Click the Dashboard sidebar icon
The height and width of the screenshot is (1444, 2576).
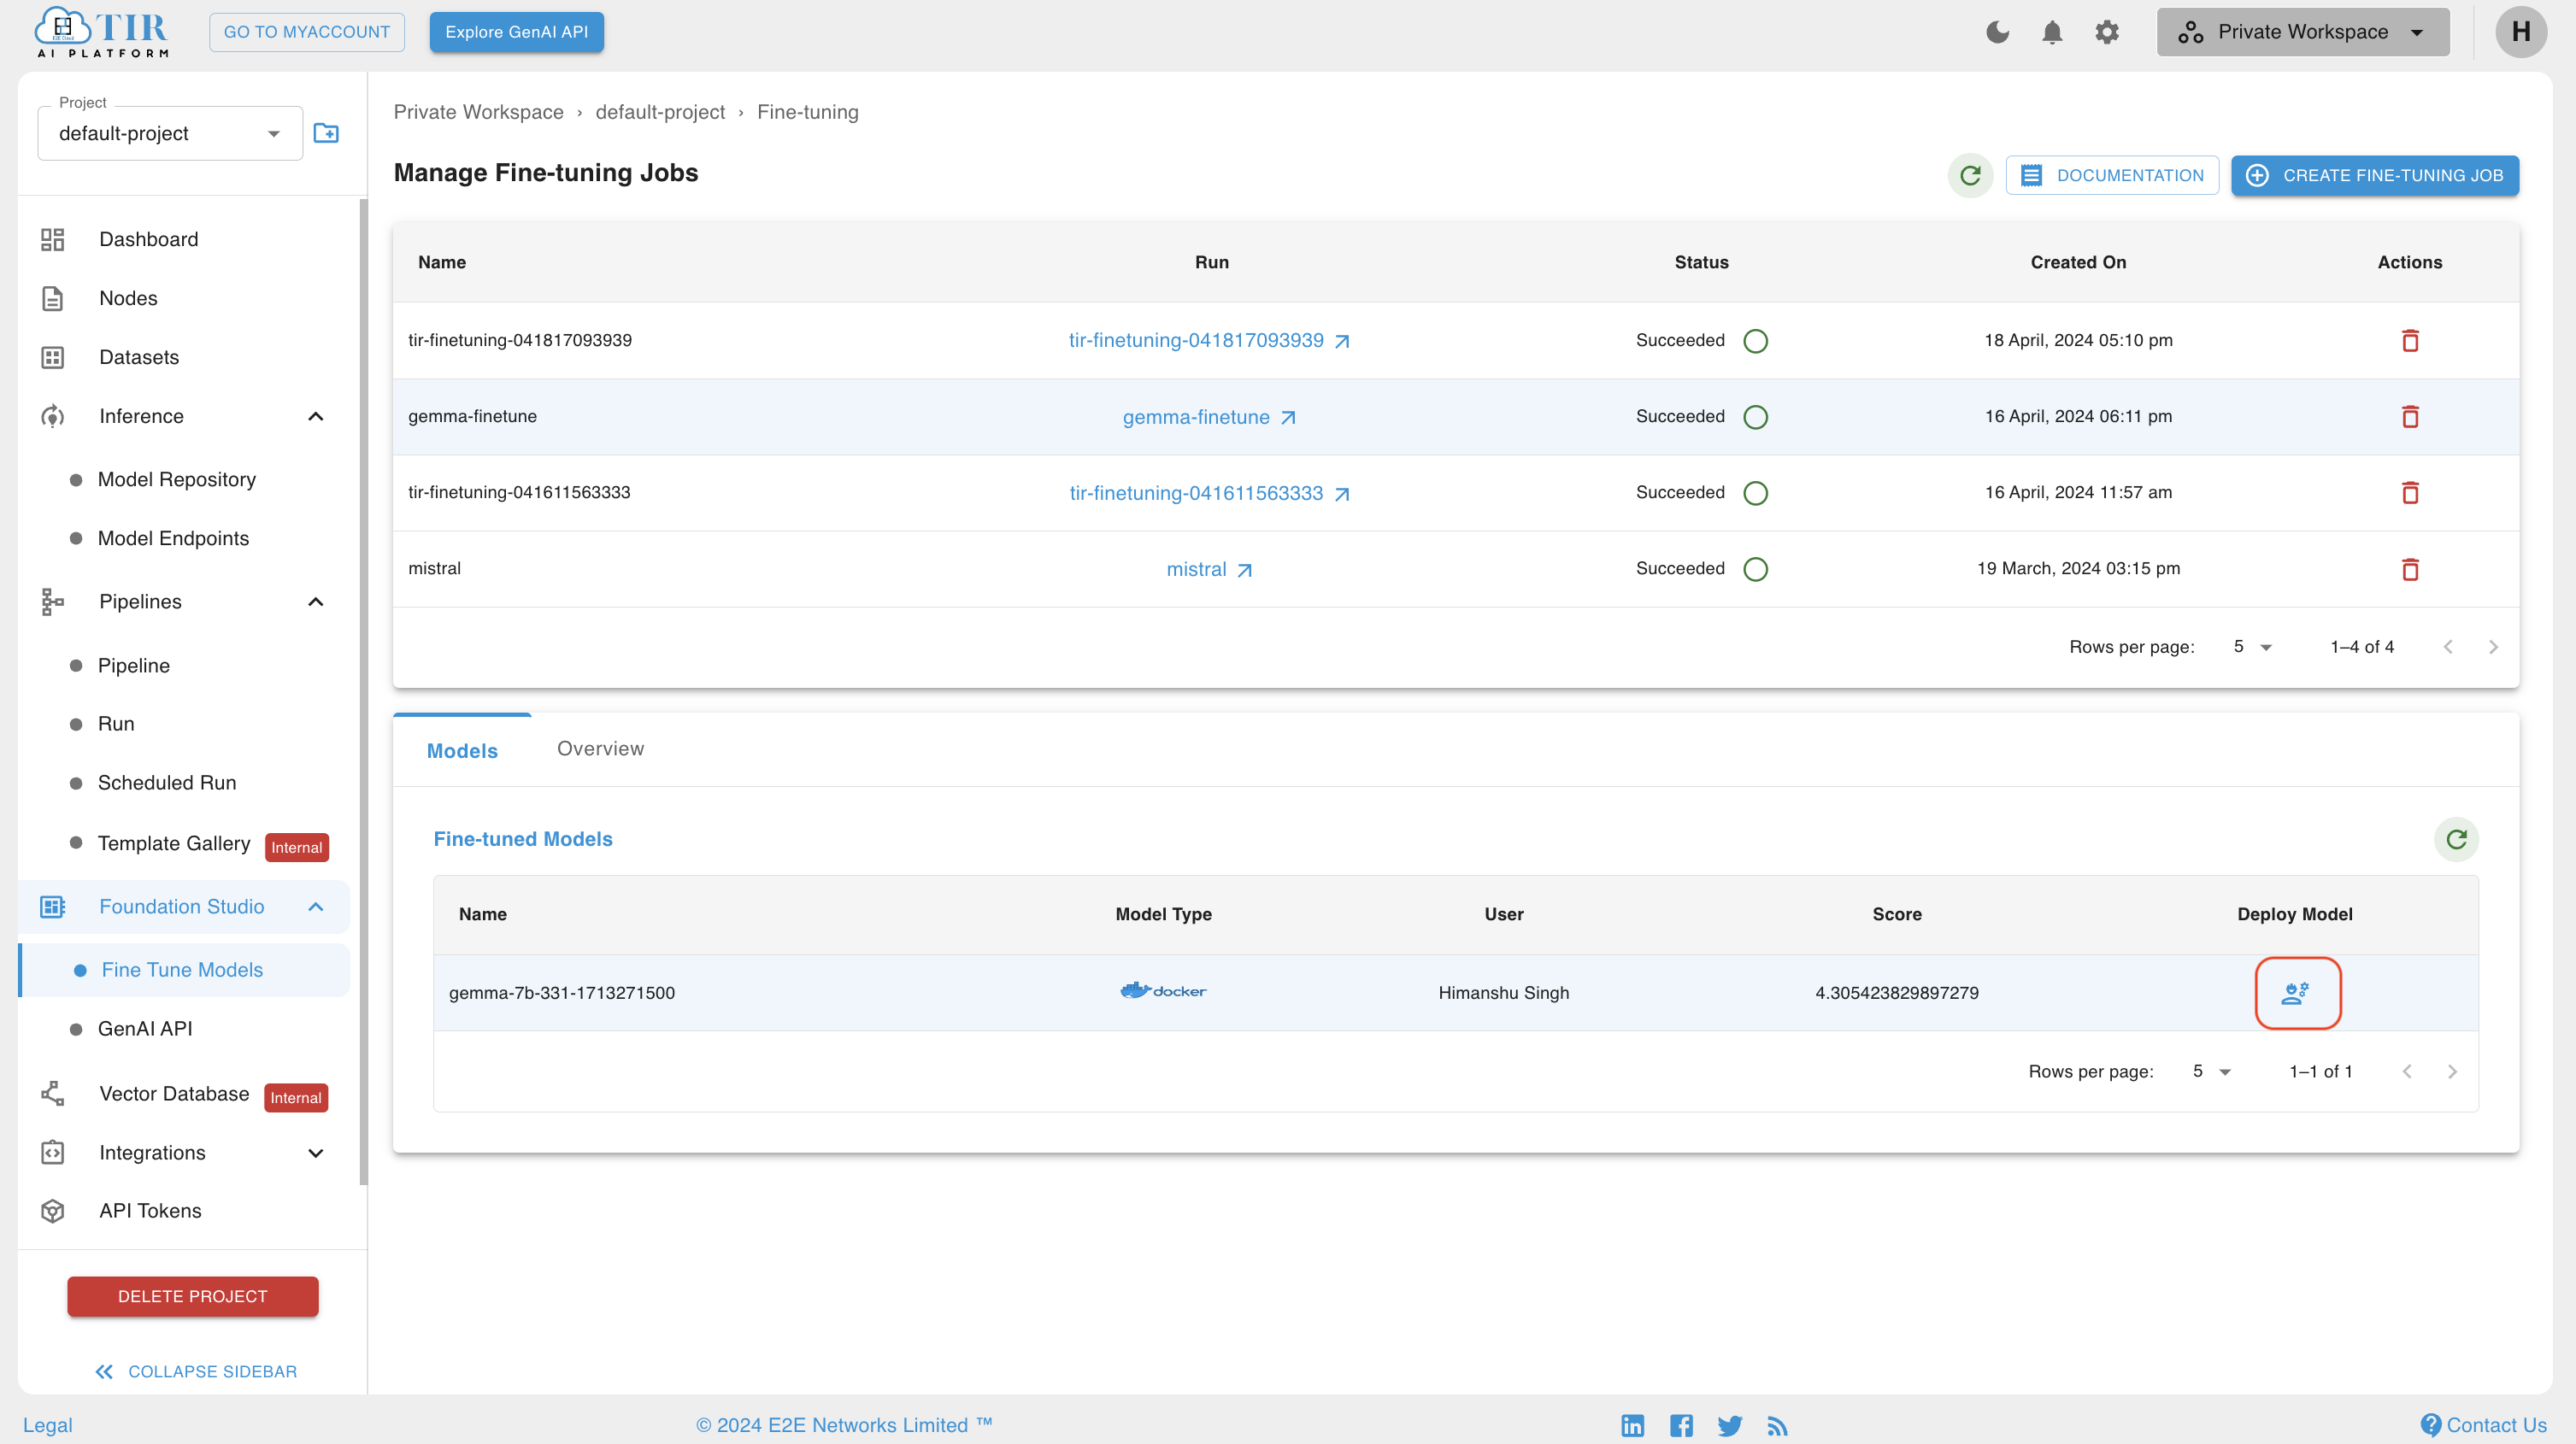52,239
